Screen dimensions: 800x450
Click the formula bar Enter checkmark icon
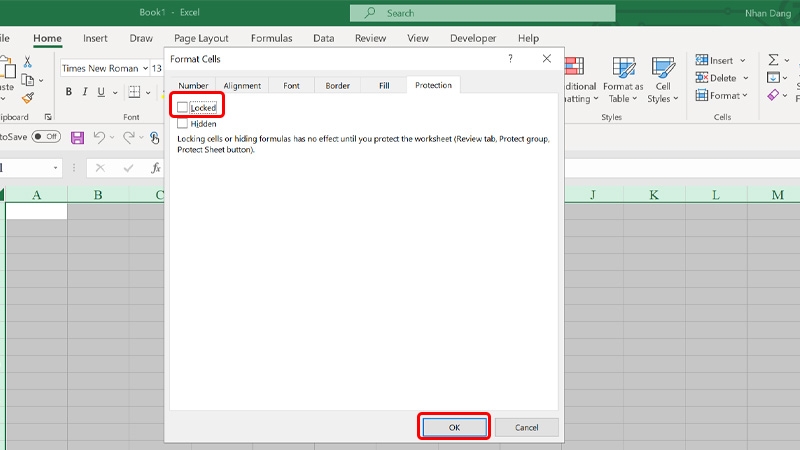[x=128, y=168]
